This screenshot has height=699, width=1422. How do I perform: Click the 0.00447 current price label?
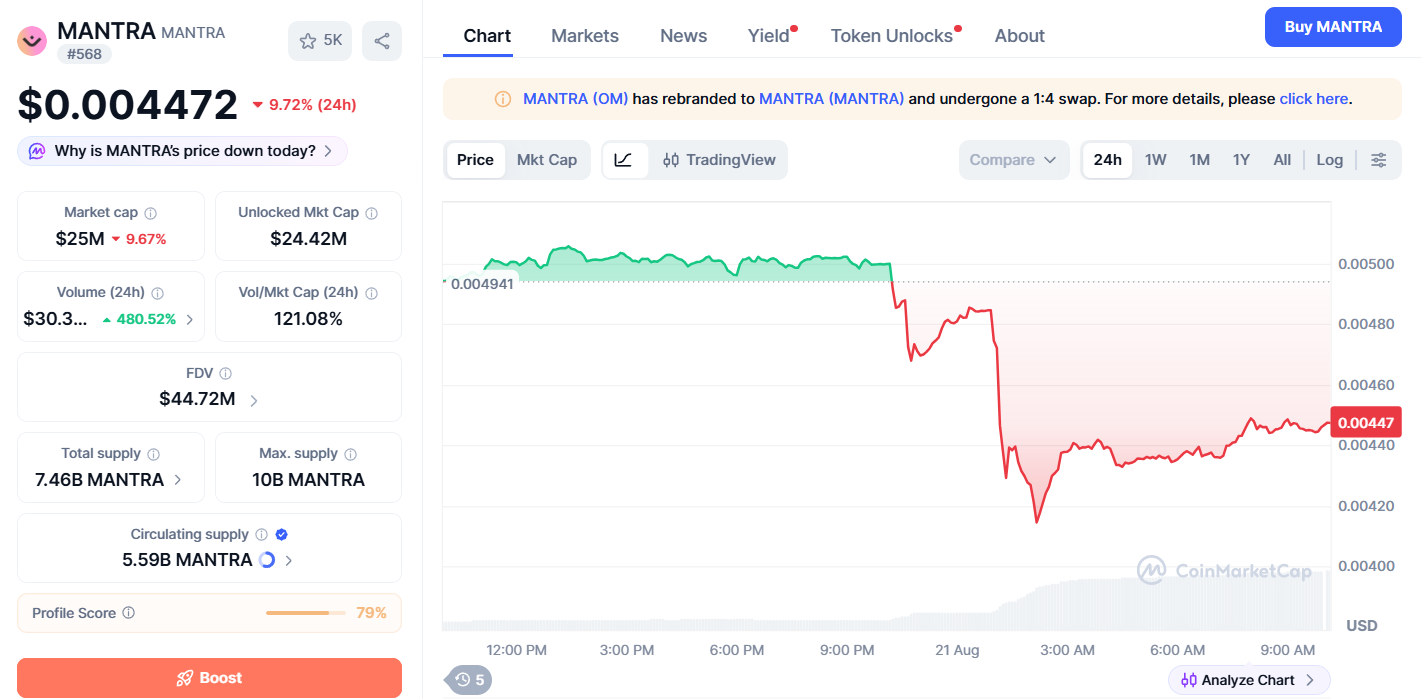tap(1366, 423)
